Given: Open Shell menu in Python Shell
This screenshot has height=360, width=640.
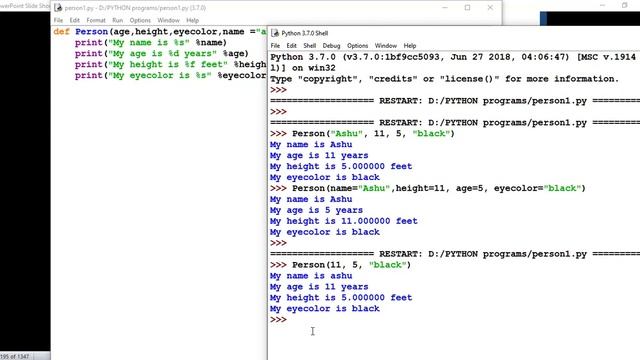Looking at the screenshot, I should 309,46.
